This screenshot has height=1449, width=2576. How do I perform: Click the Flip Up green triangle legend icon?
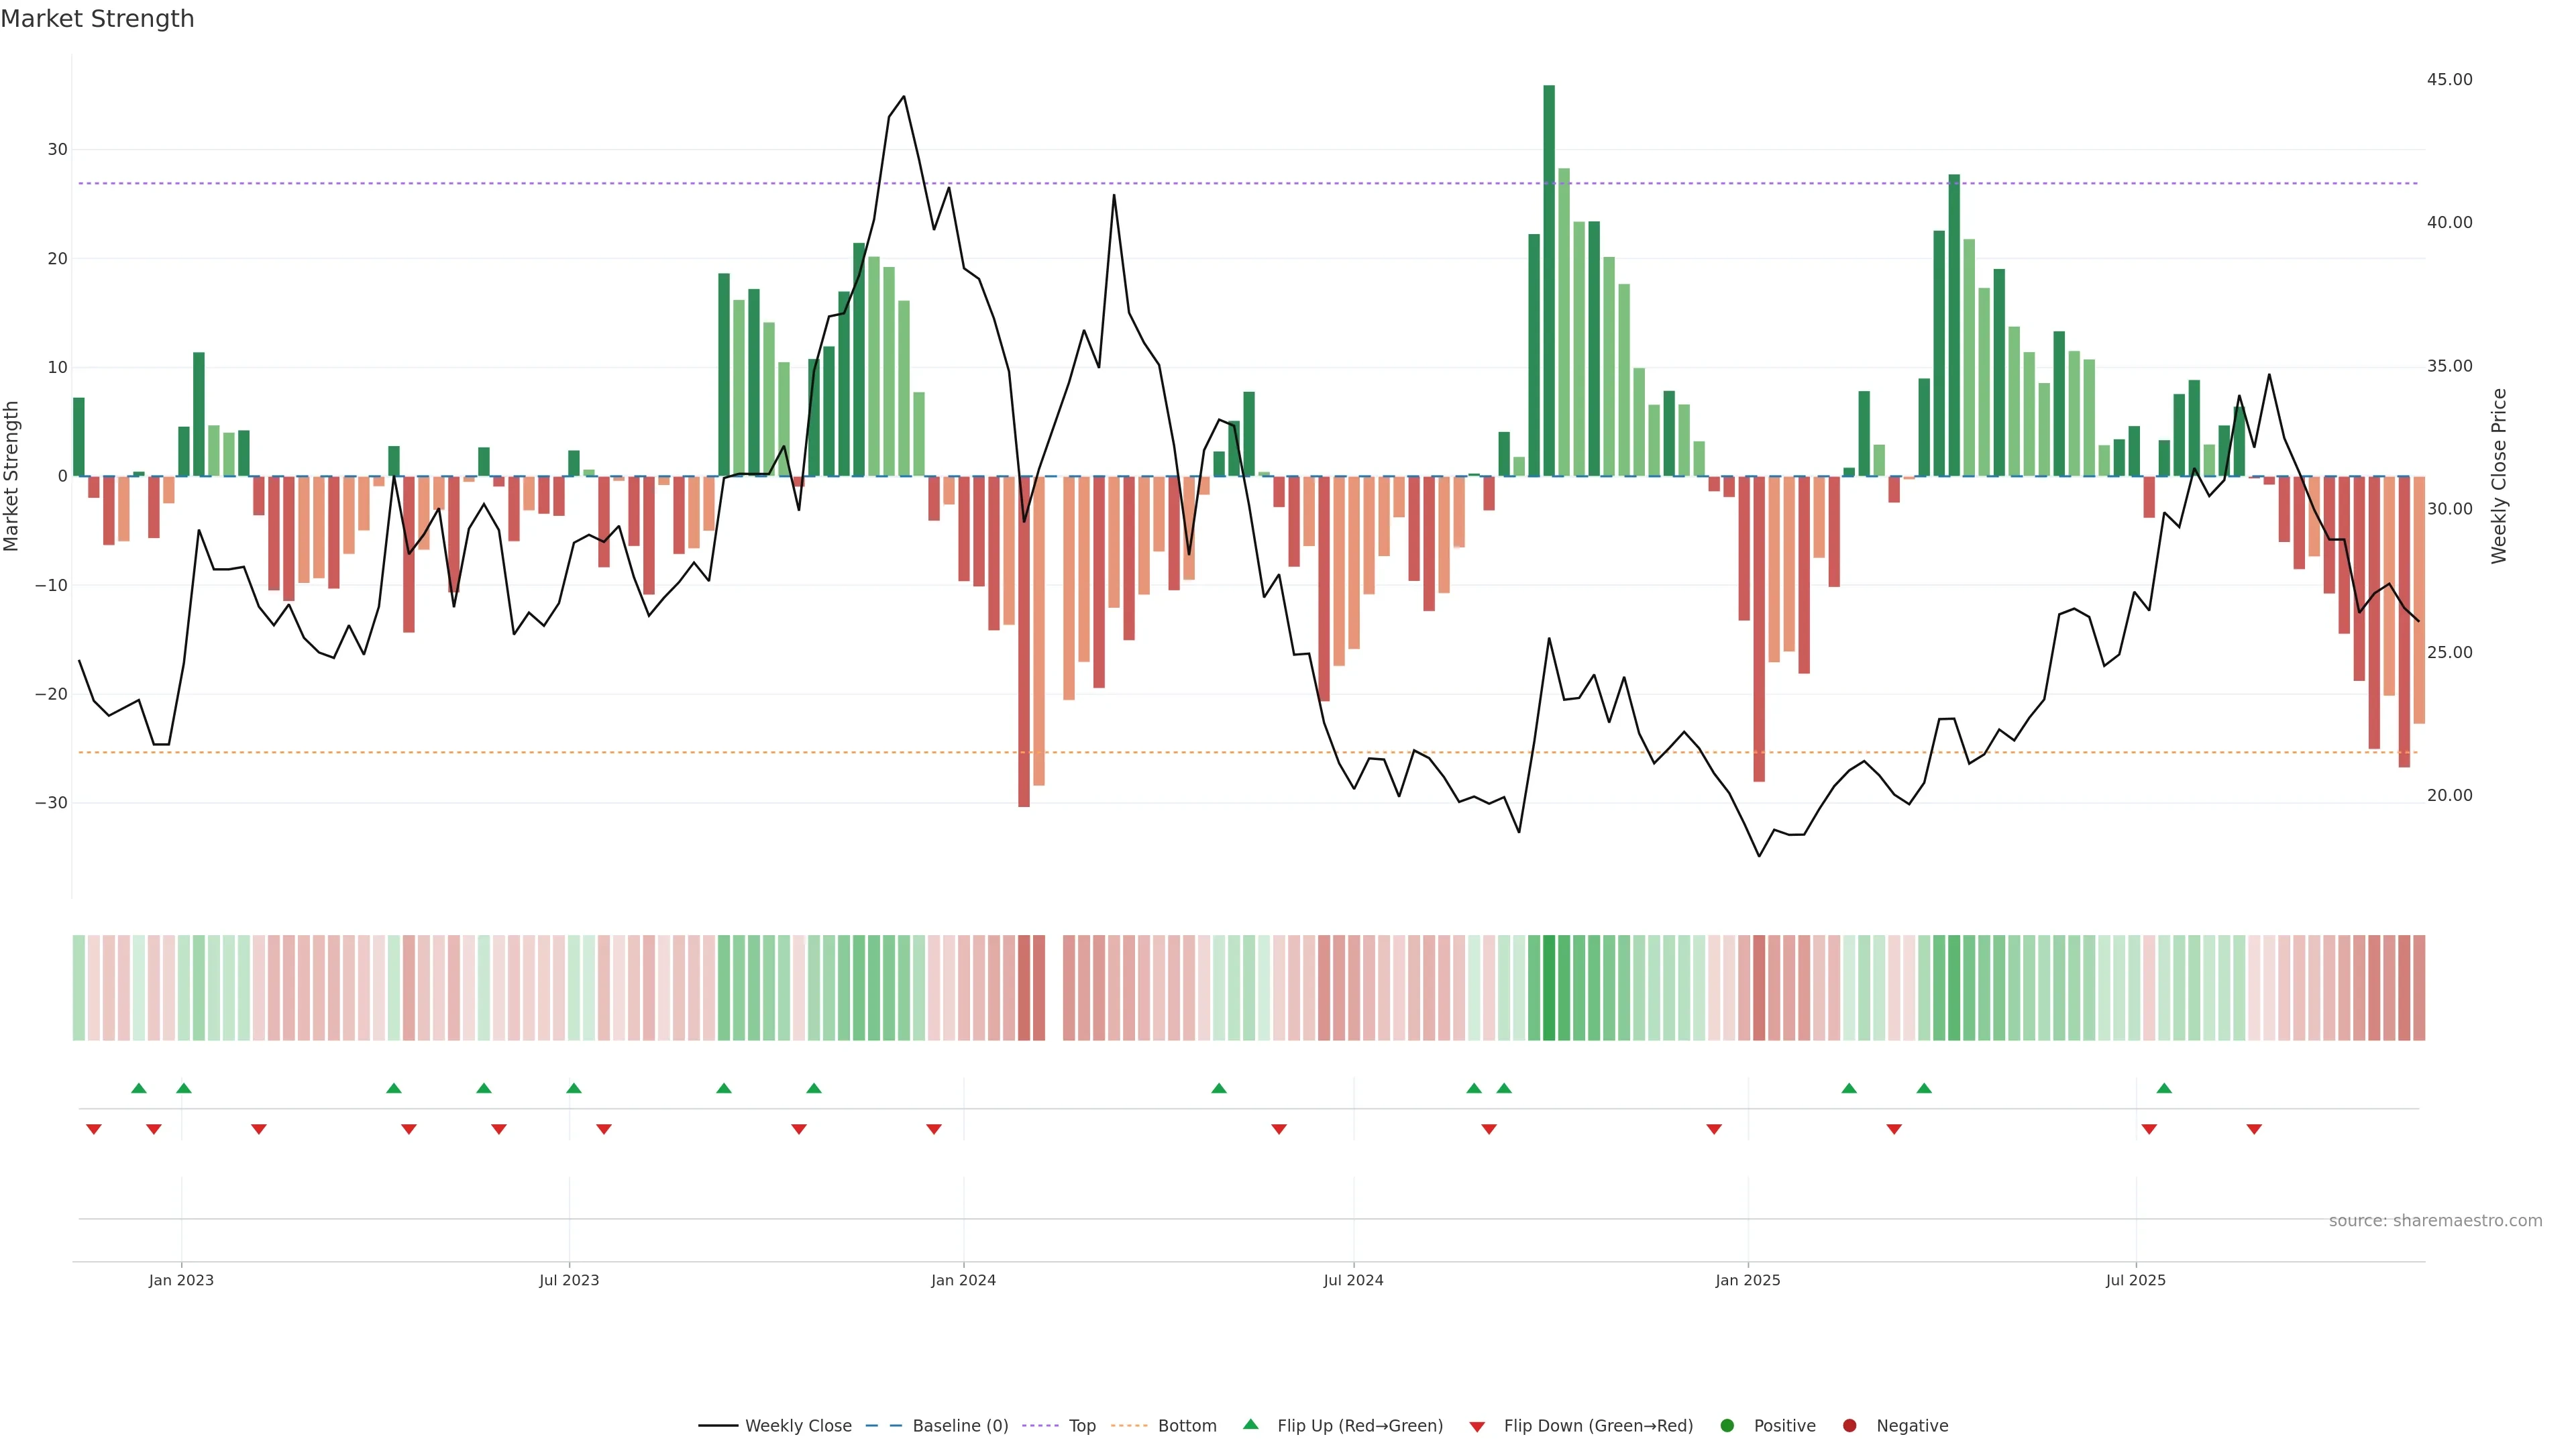(x=1250, y=1424)
